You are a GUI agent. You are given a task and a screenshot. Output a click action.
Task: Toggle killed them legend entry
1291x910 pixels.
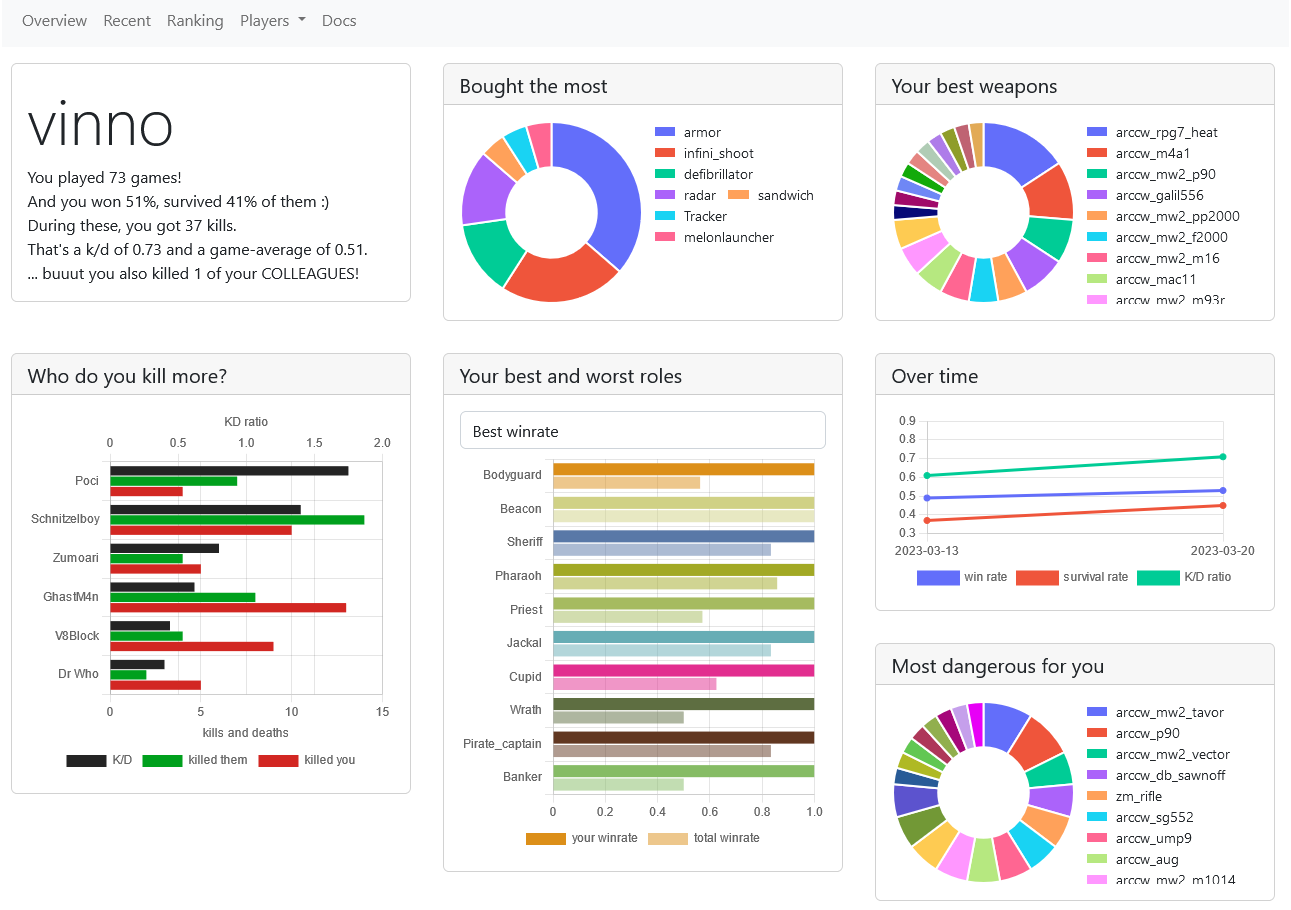pos(195,761)
